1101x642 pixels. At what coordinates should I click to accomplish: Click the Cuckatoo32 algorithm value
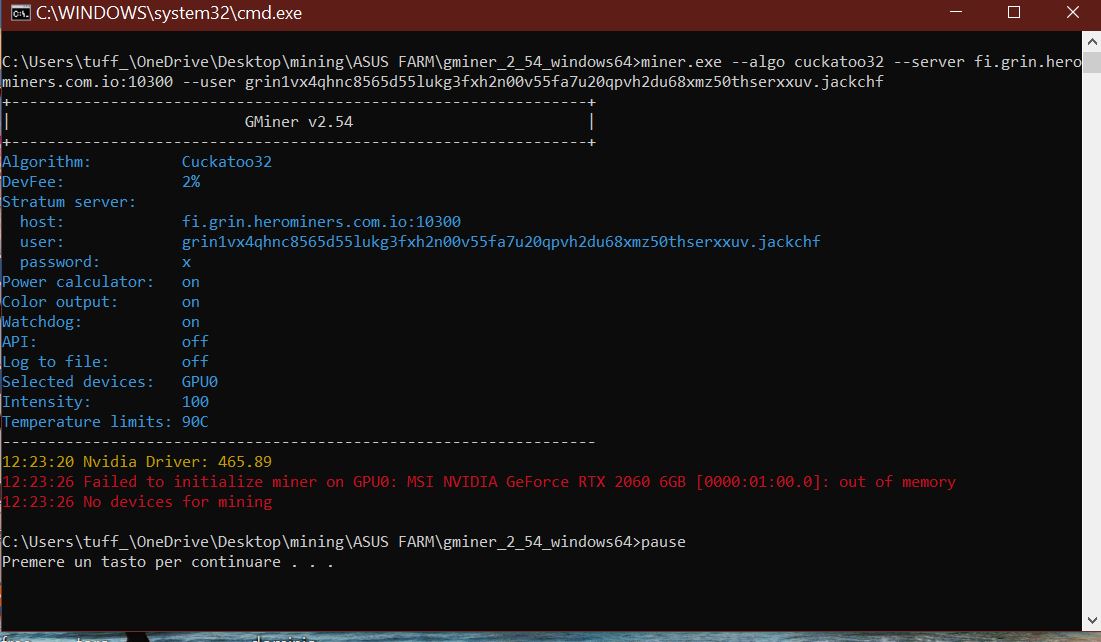click(x=227, y=162)
